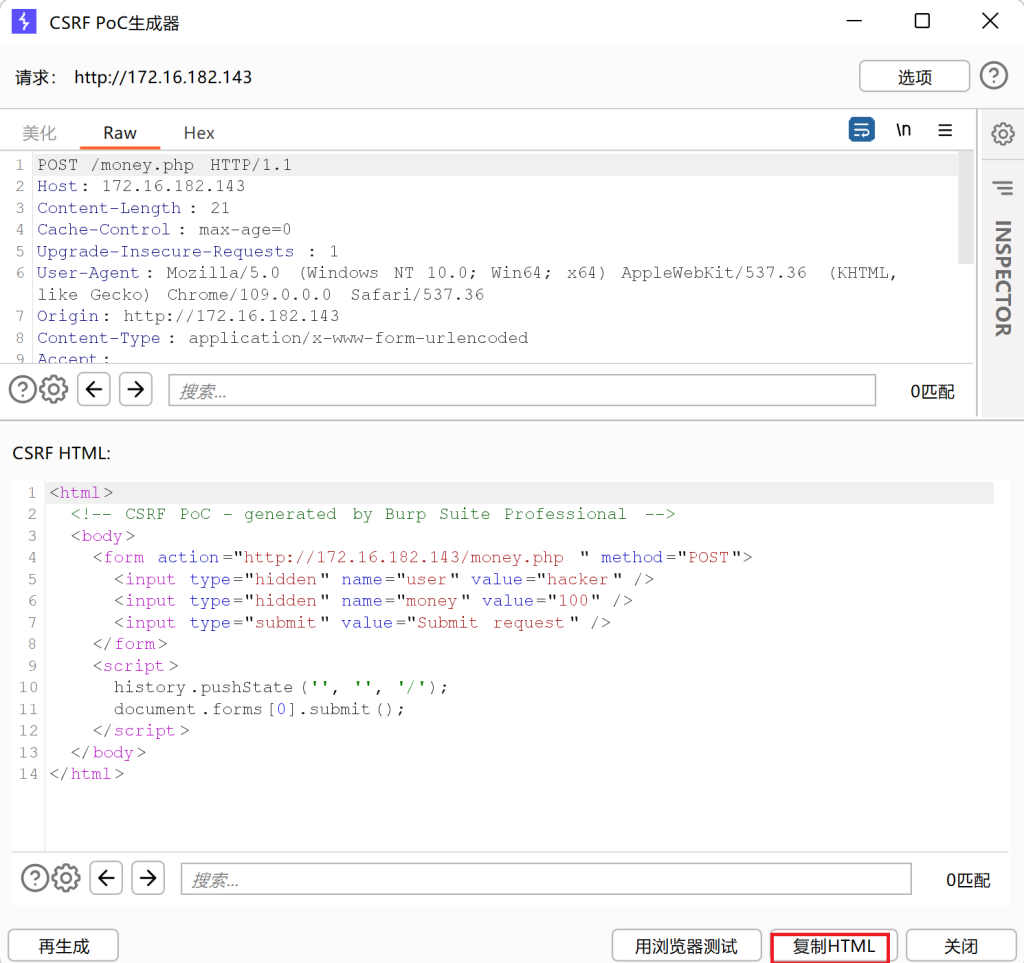
Task: Click the hidden input name="money" line
Action: pyautogui.click(x=374, y=601)
